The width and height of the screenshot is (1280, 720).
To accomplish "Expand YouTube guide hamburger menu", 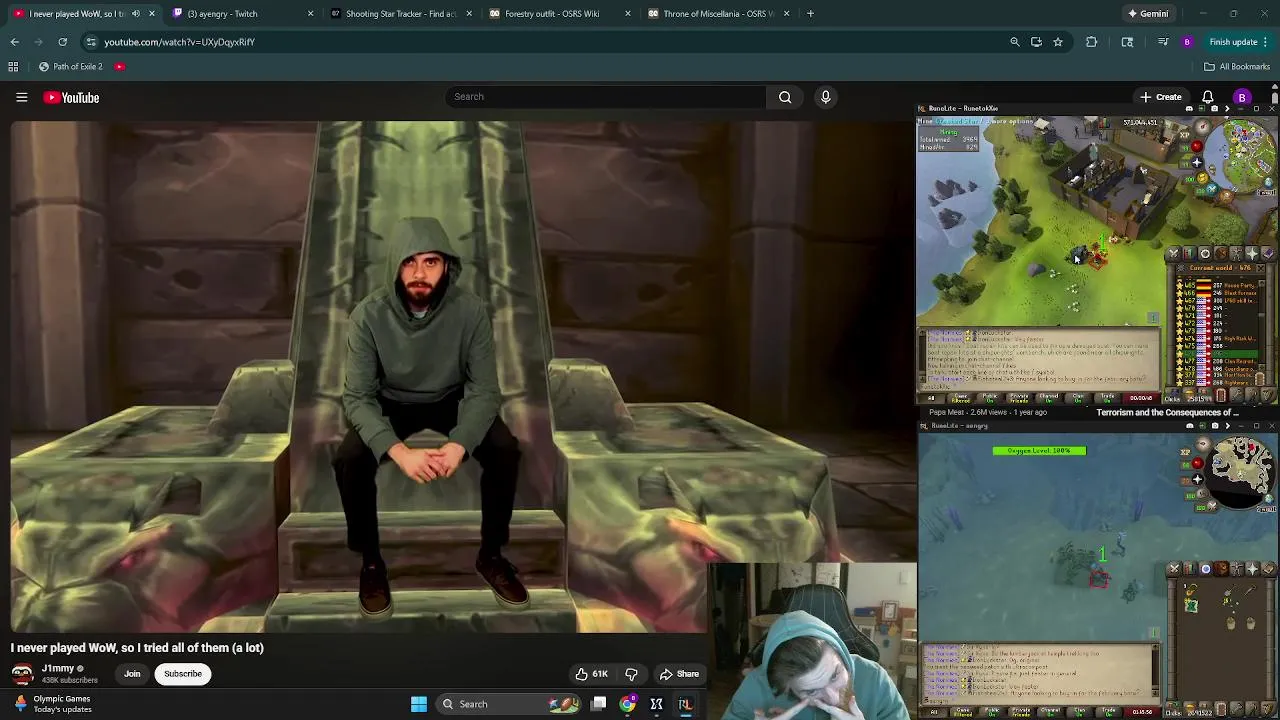I will (21, 97).
